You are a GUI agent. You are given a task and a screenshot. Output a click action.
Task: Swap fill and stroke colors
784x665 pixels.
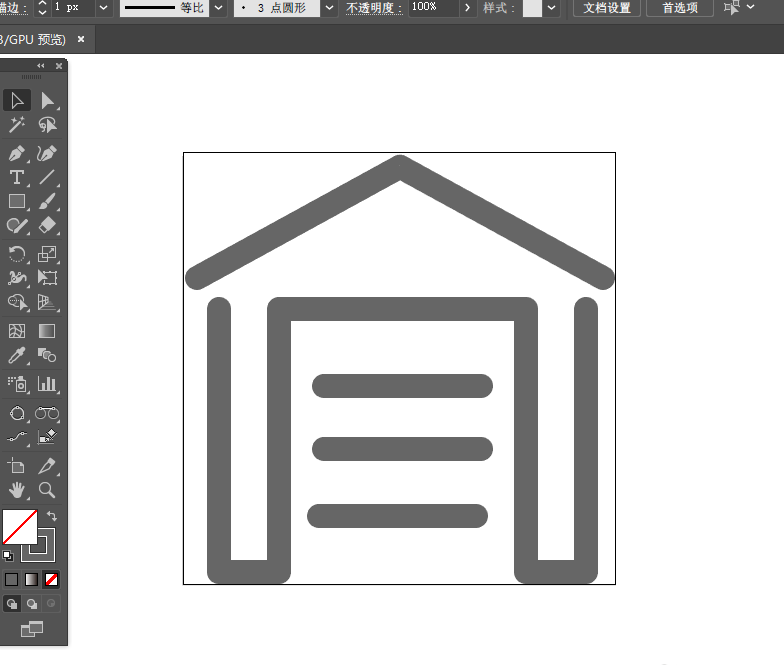point(52,516)
